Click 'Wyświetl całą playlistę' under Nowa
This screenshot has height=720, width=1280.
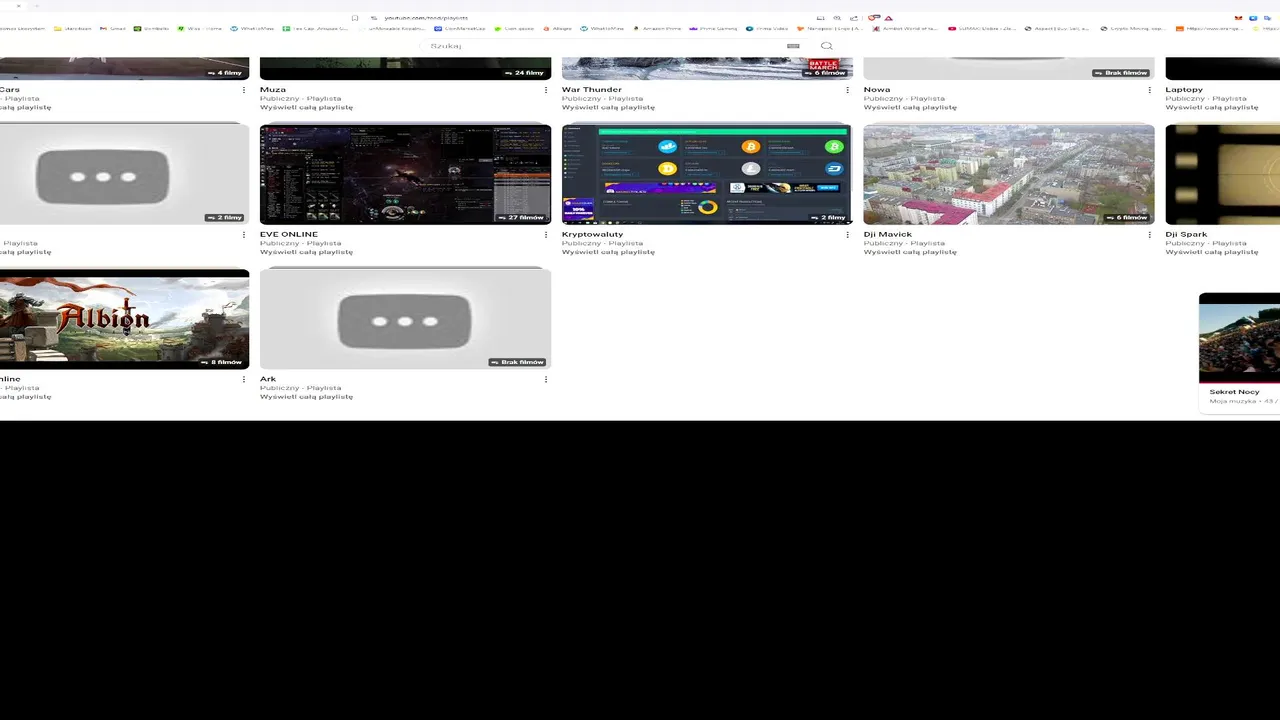click(910, 107)
